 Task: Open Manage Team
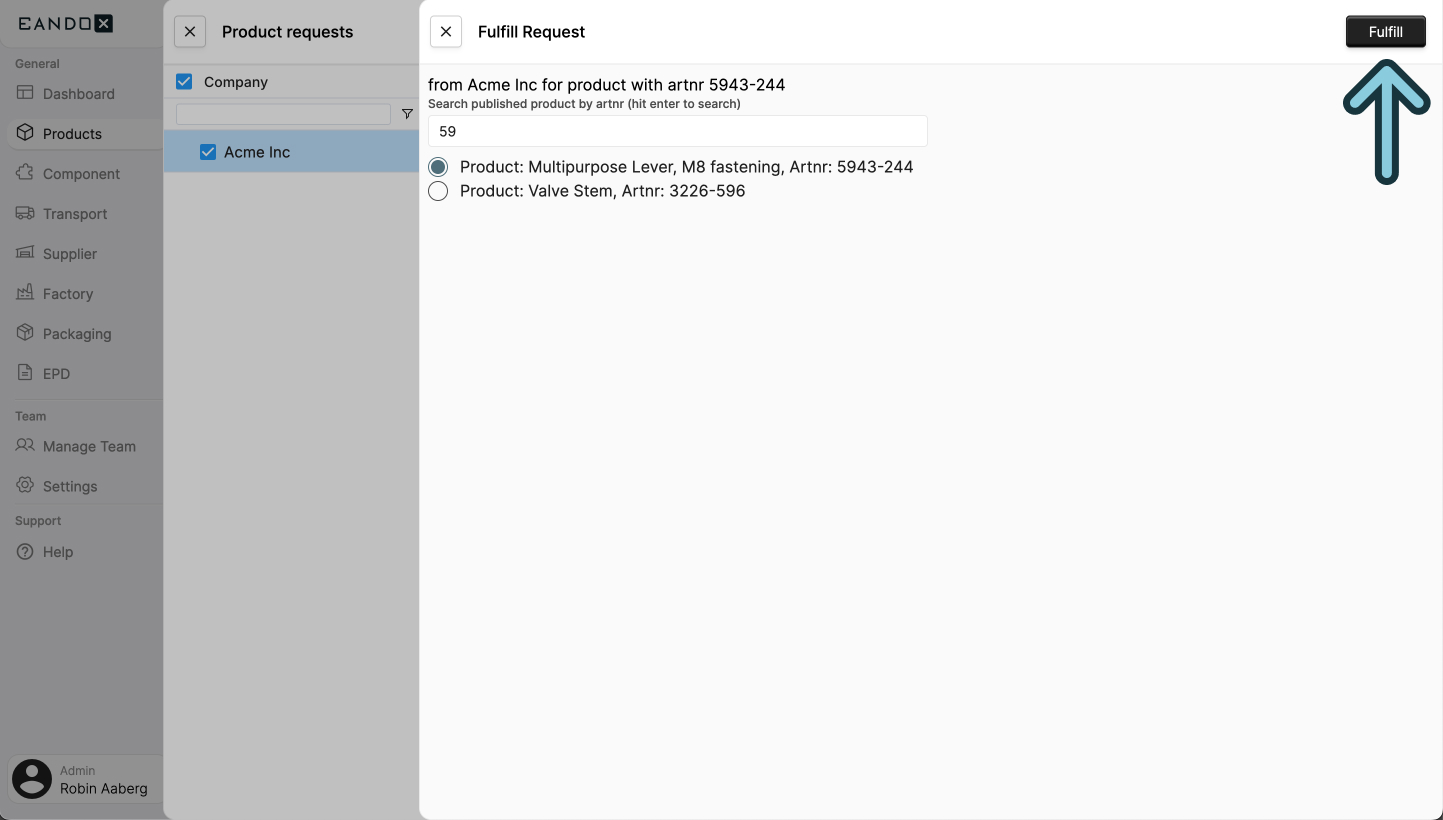[88, 446]
